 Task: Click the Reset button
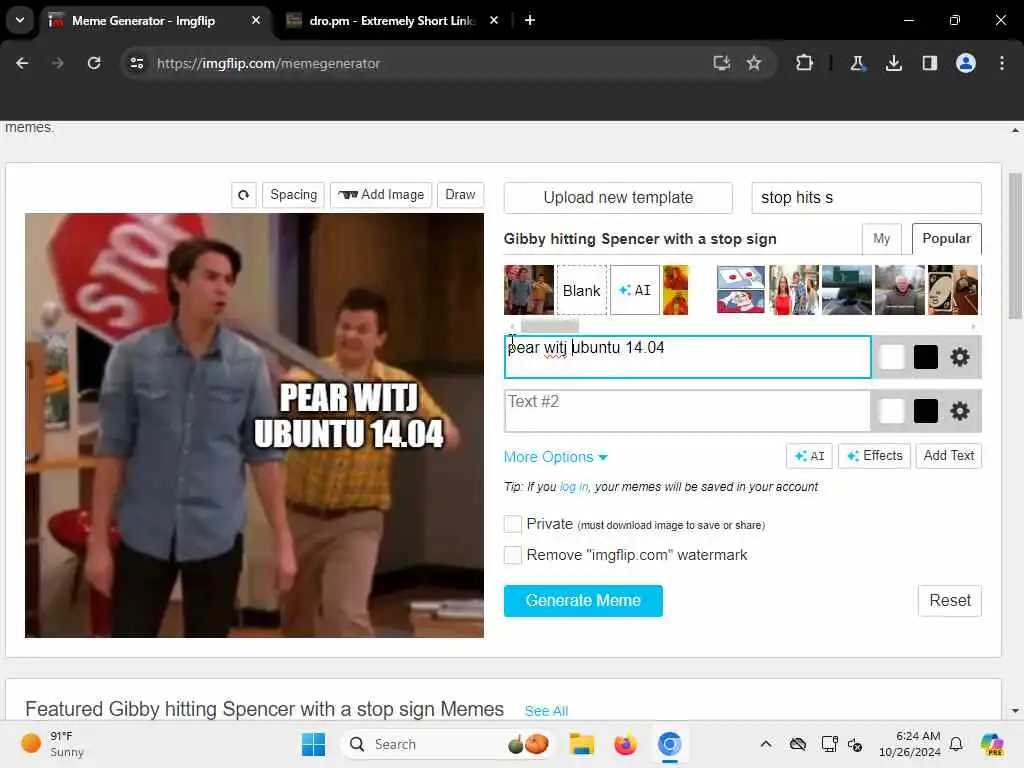950,601
